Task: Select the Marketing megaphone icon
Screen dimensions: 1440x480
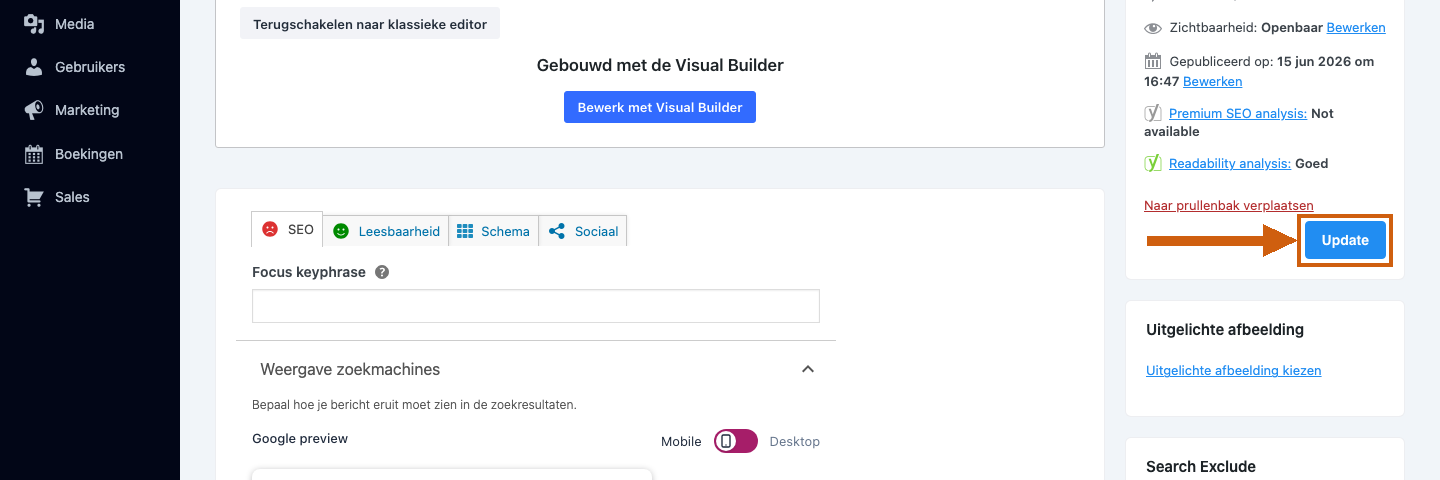Action: (x=34, y=110)
